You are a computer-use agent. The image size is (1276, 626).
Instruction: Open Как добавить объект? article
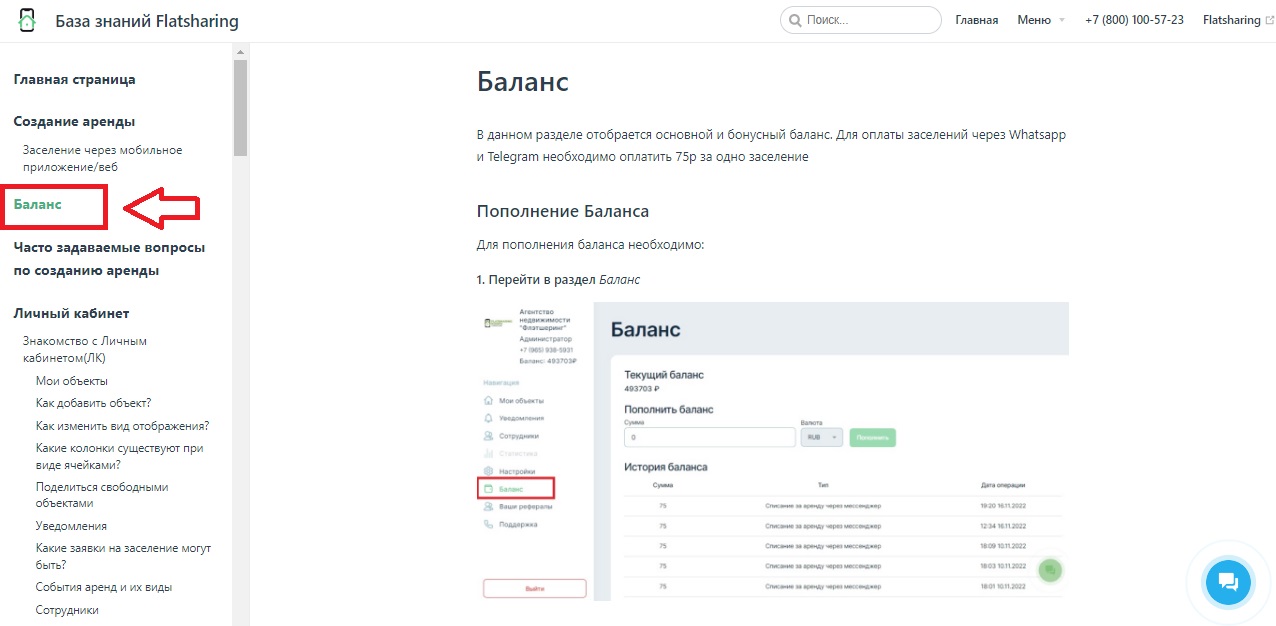[93, 403]
